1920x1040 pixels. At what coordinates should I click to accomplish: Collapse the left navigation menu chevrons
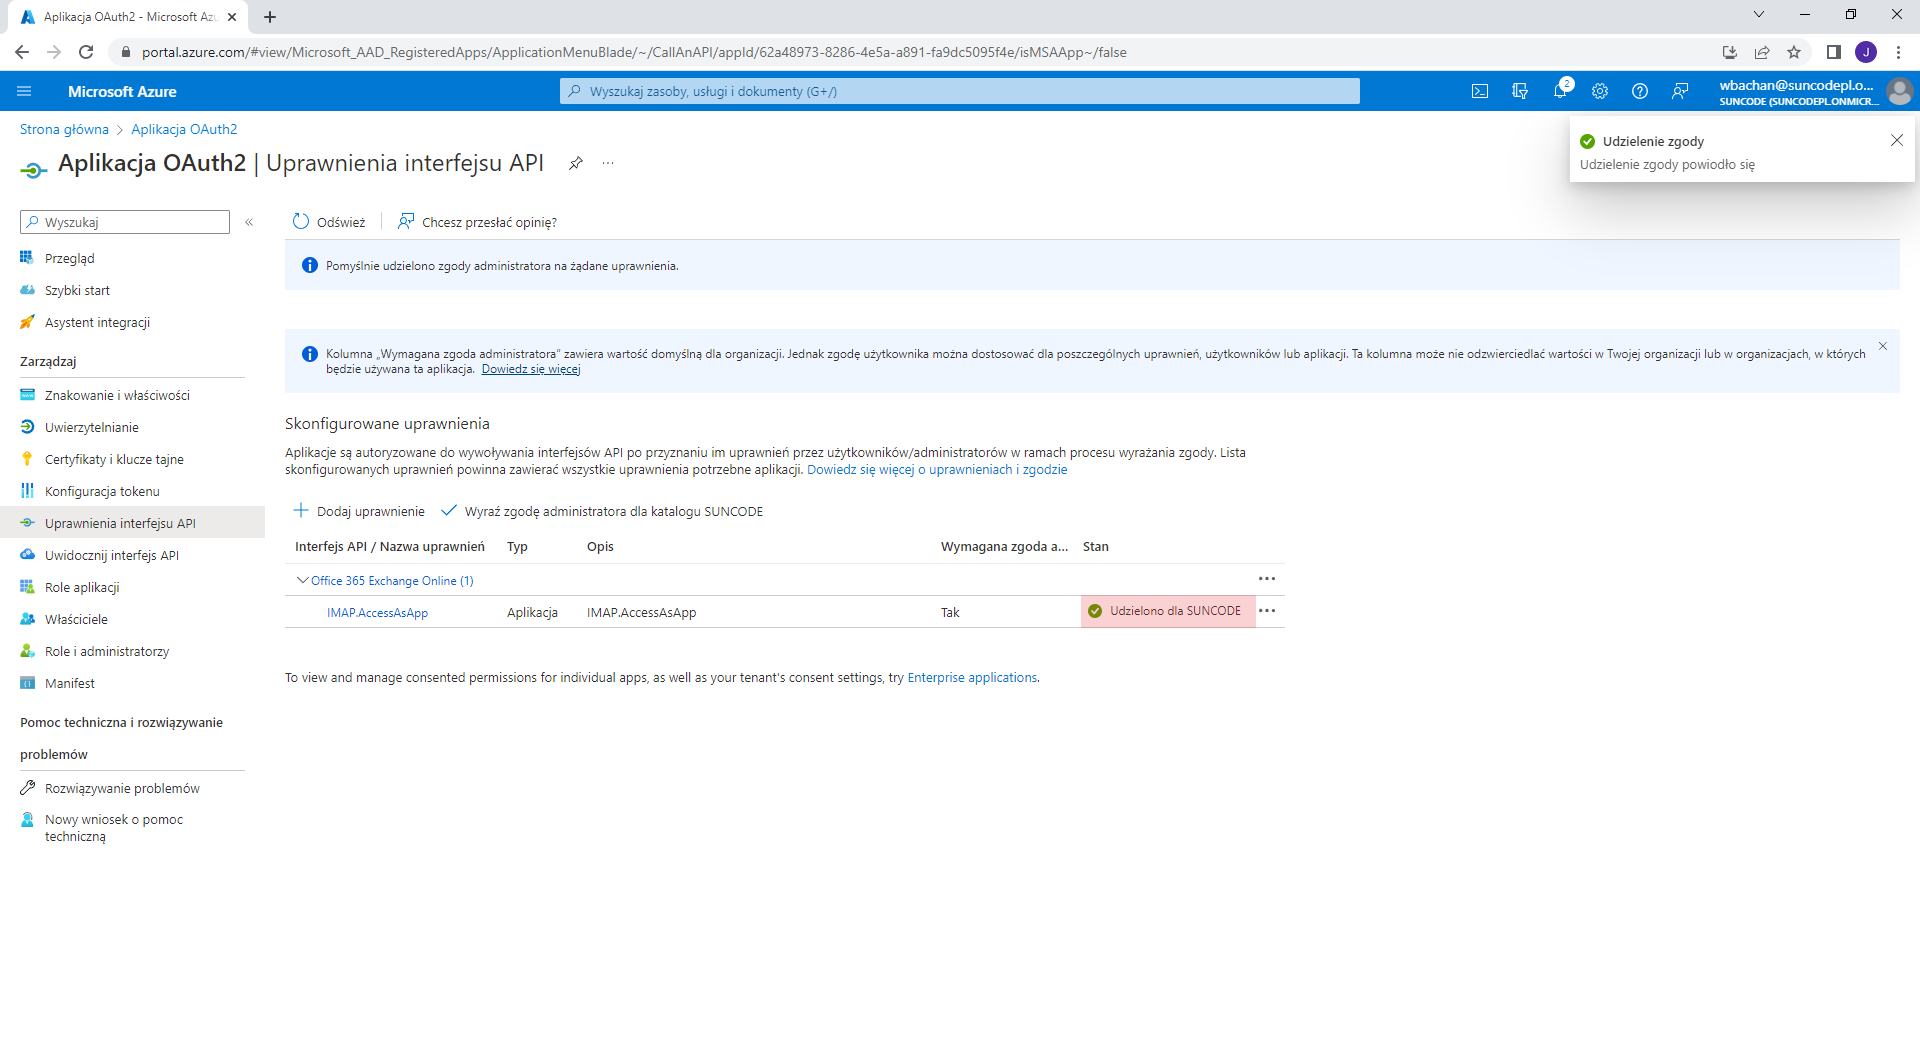click(x=249, y=222)
